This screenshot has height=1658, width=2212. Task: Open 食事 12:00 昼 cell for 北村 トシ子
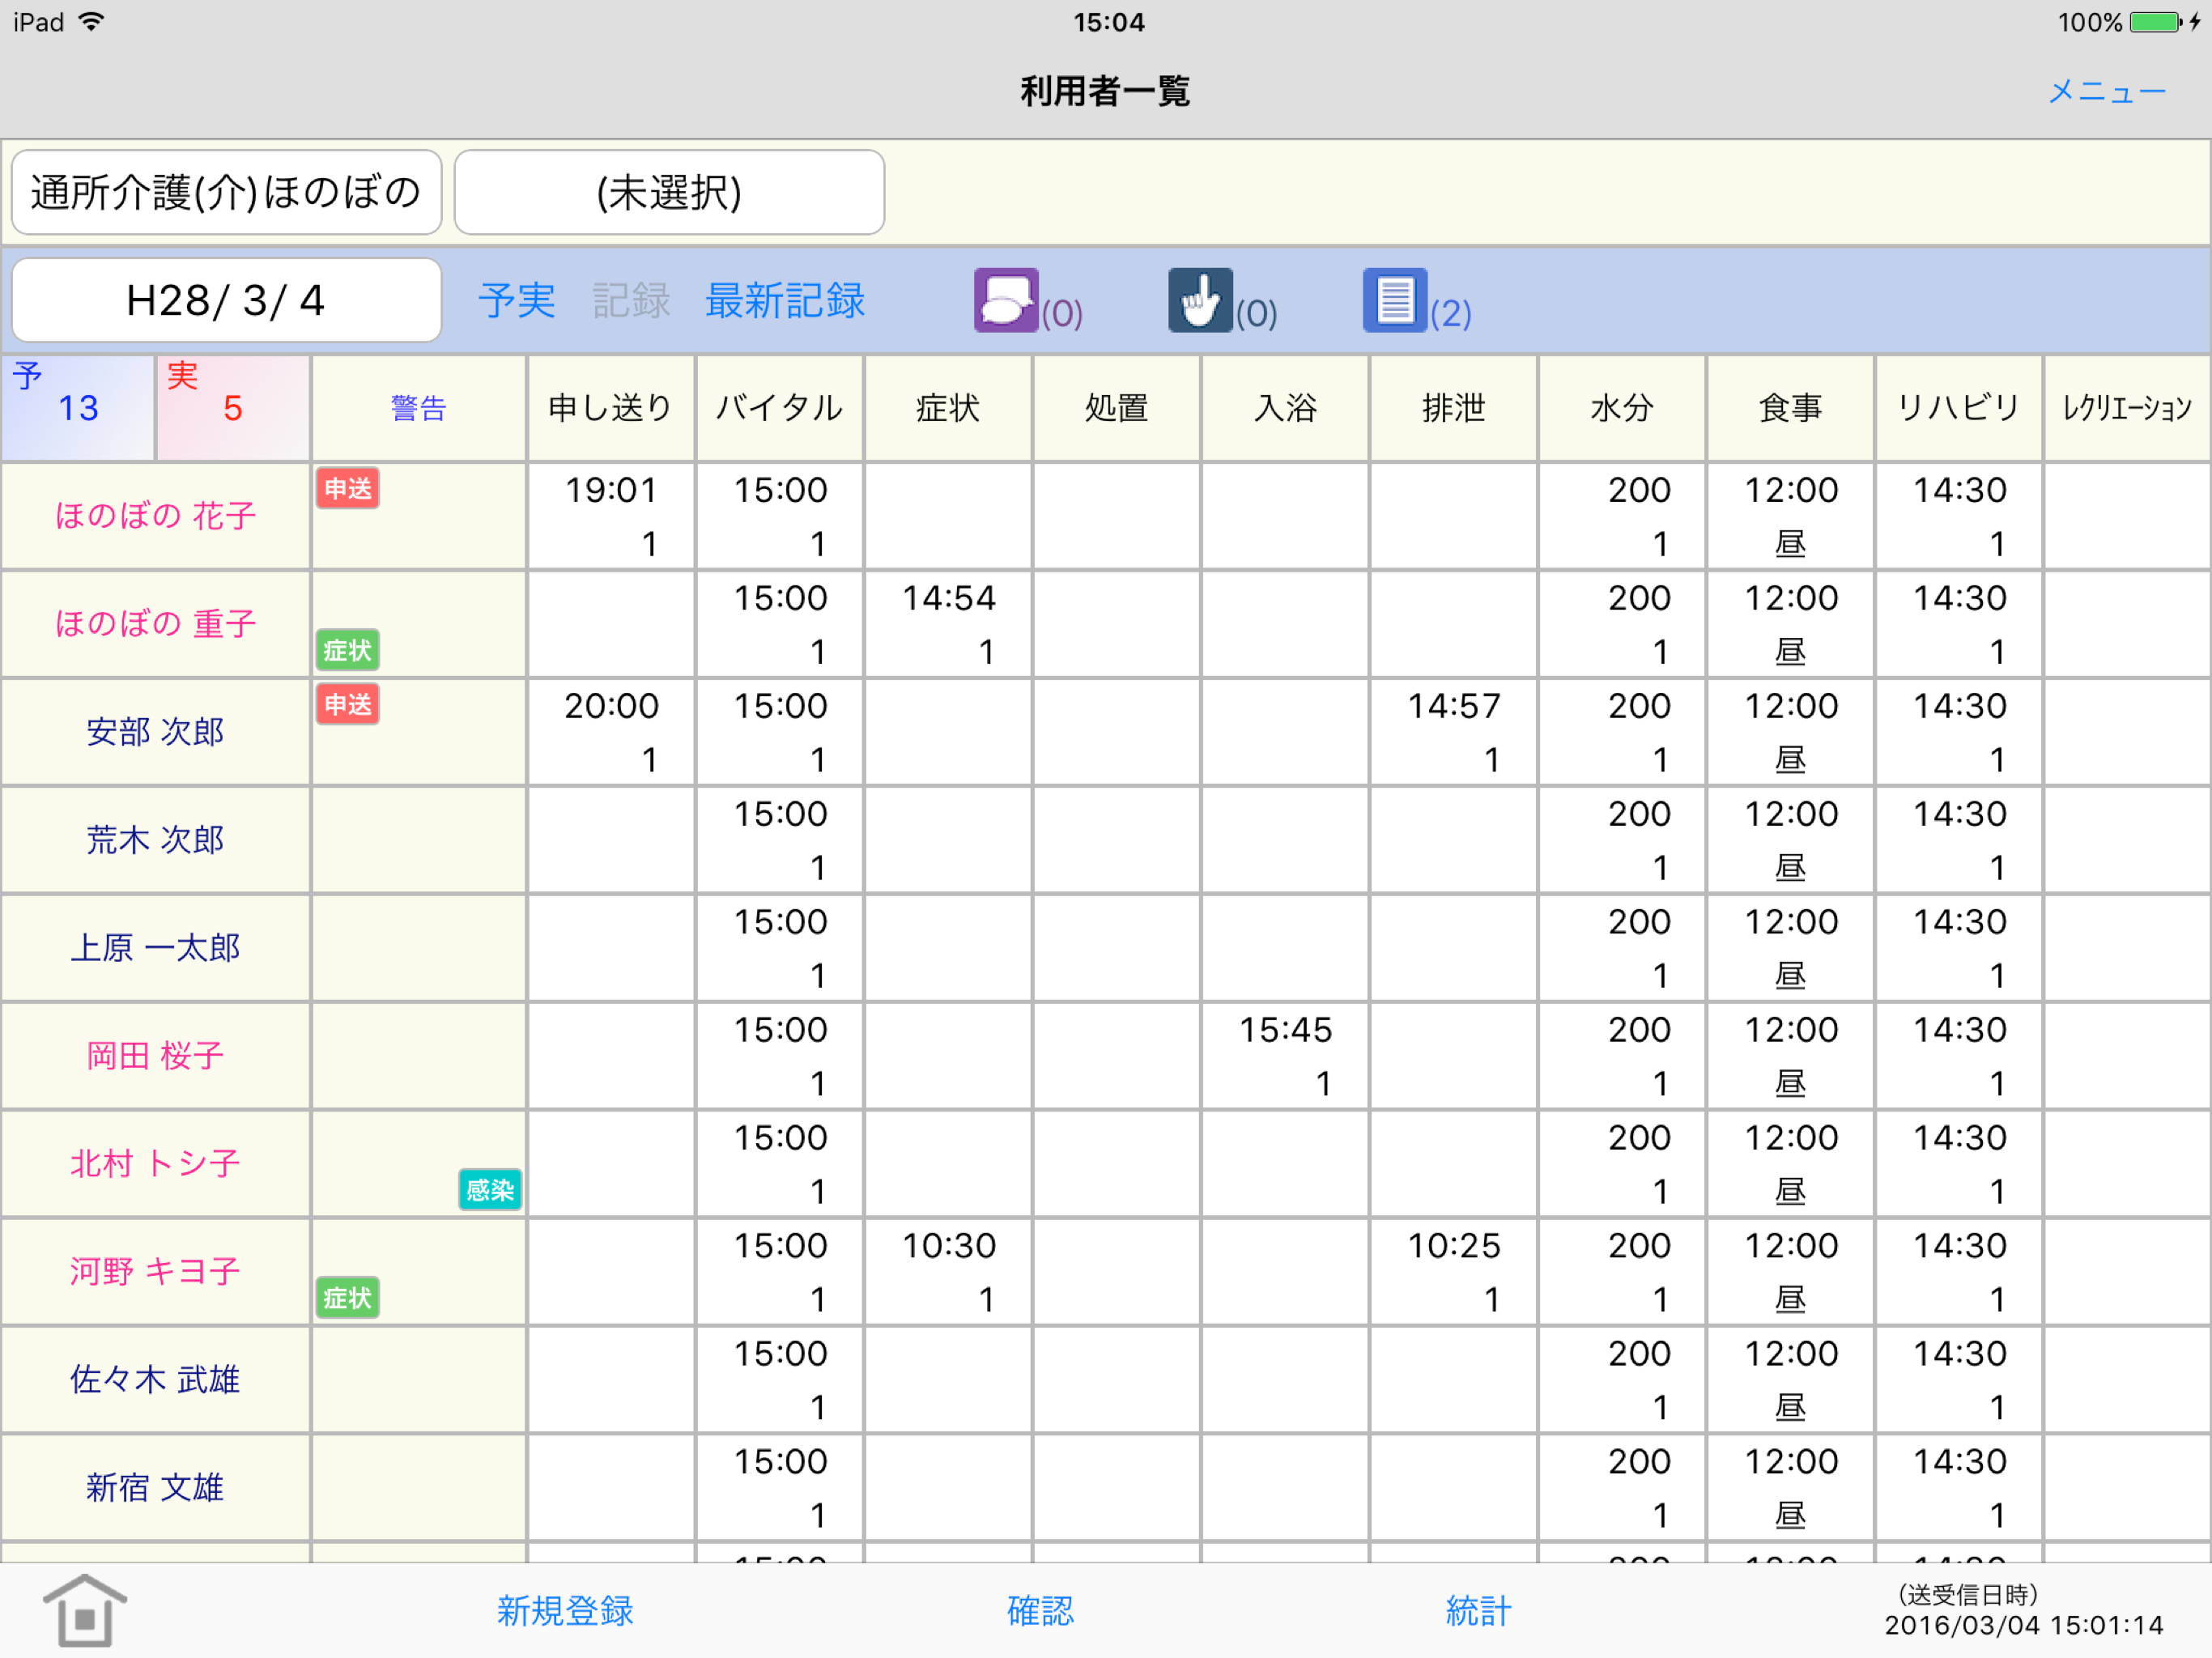click(1791, 1164)
